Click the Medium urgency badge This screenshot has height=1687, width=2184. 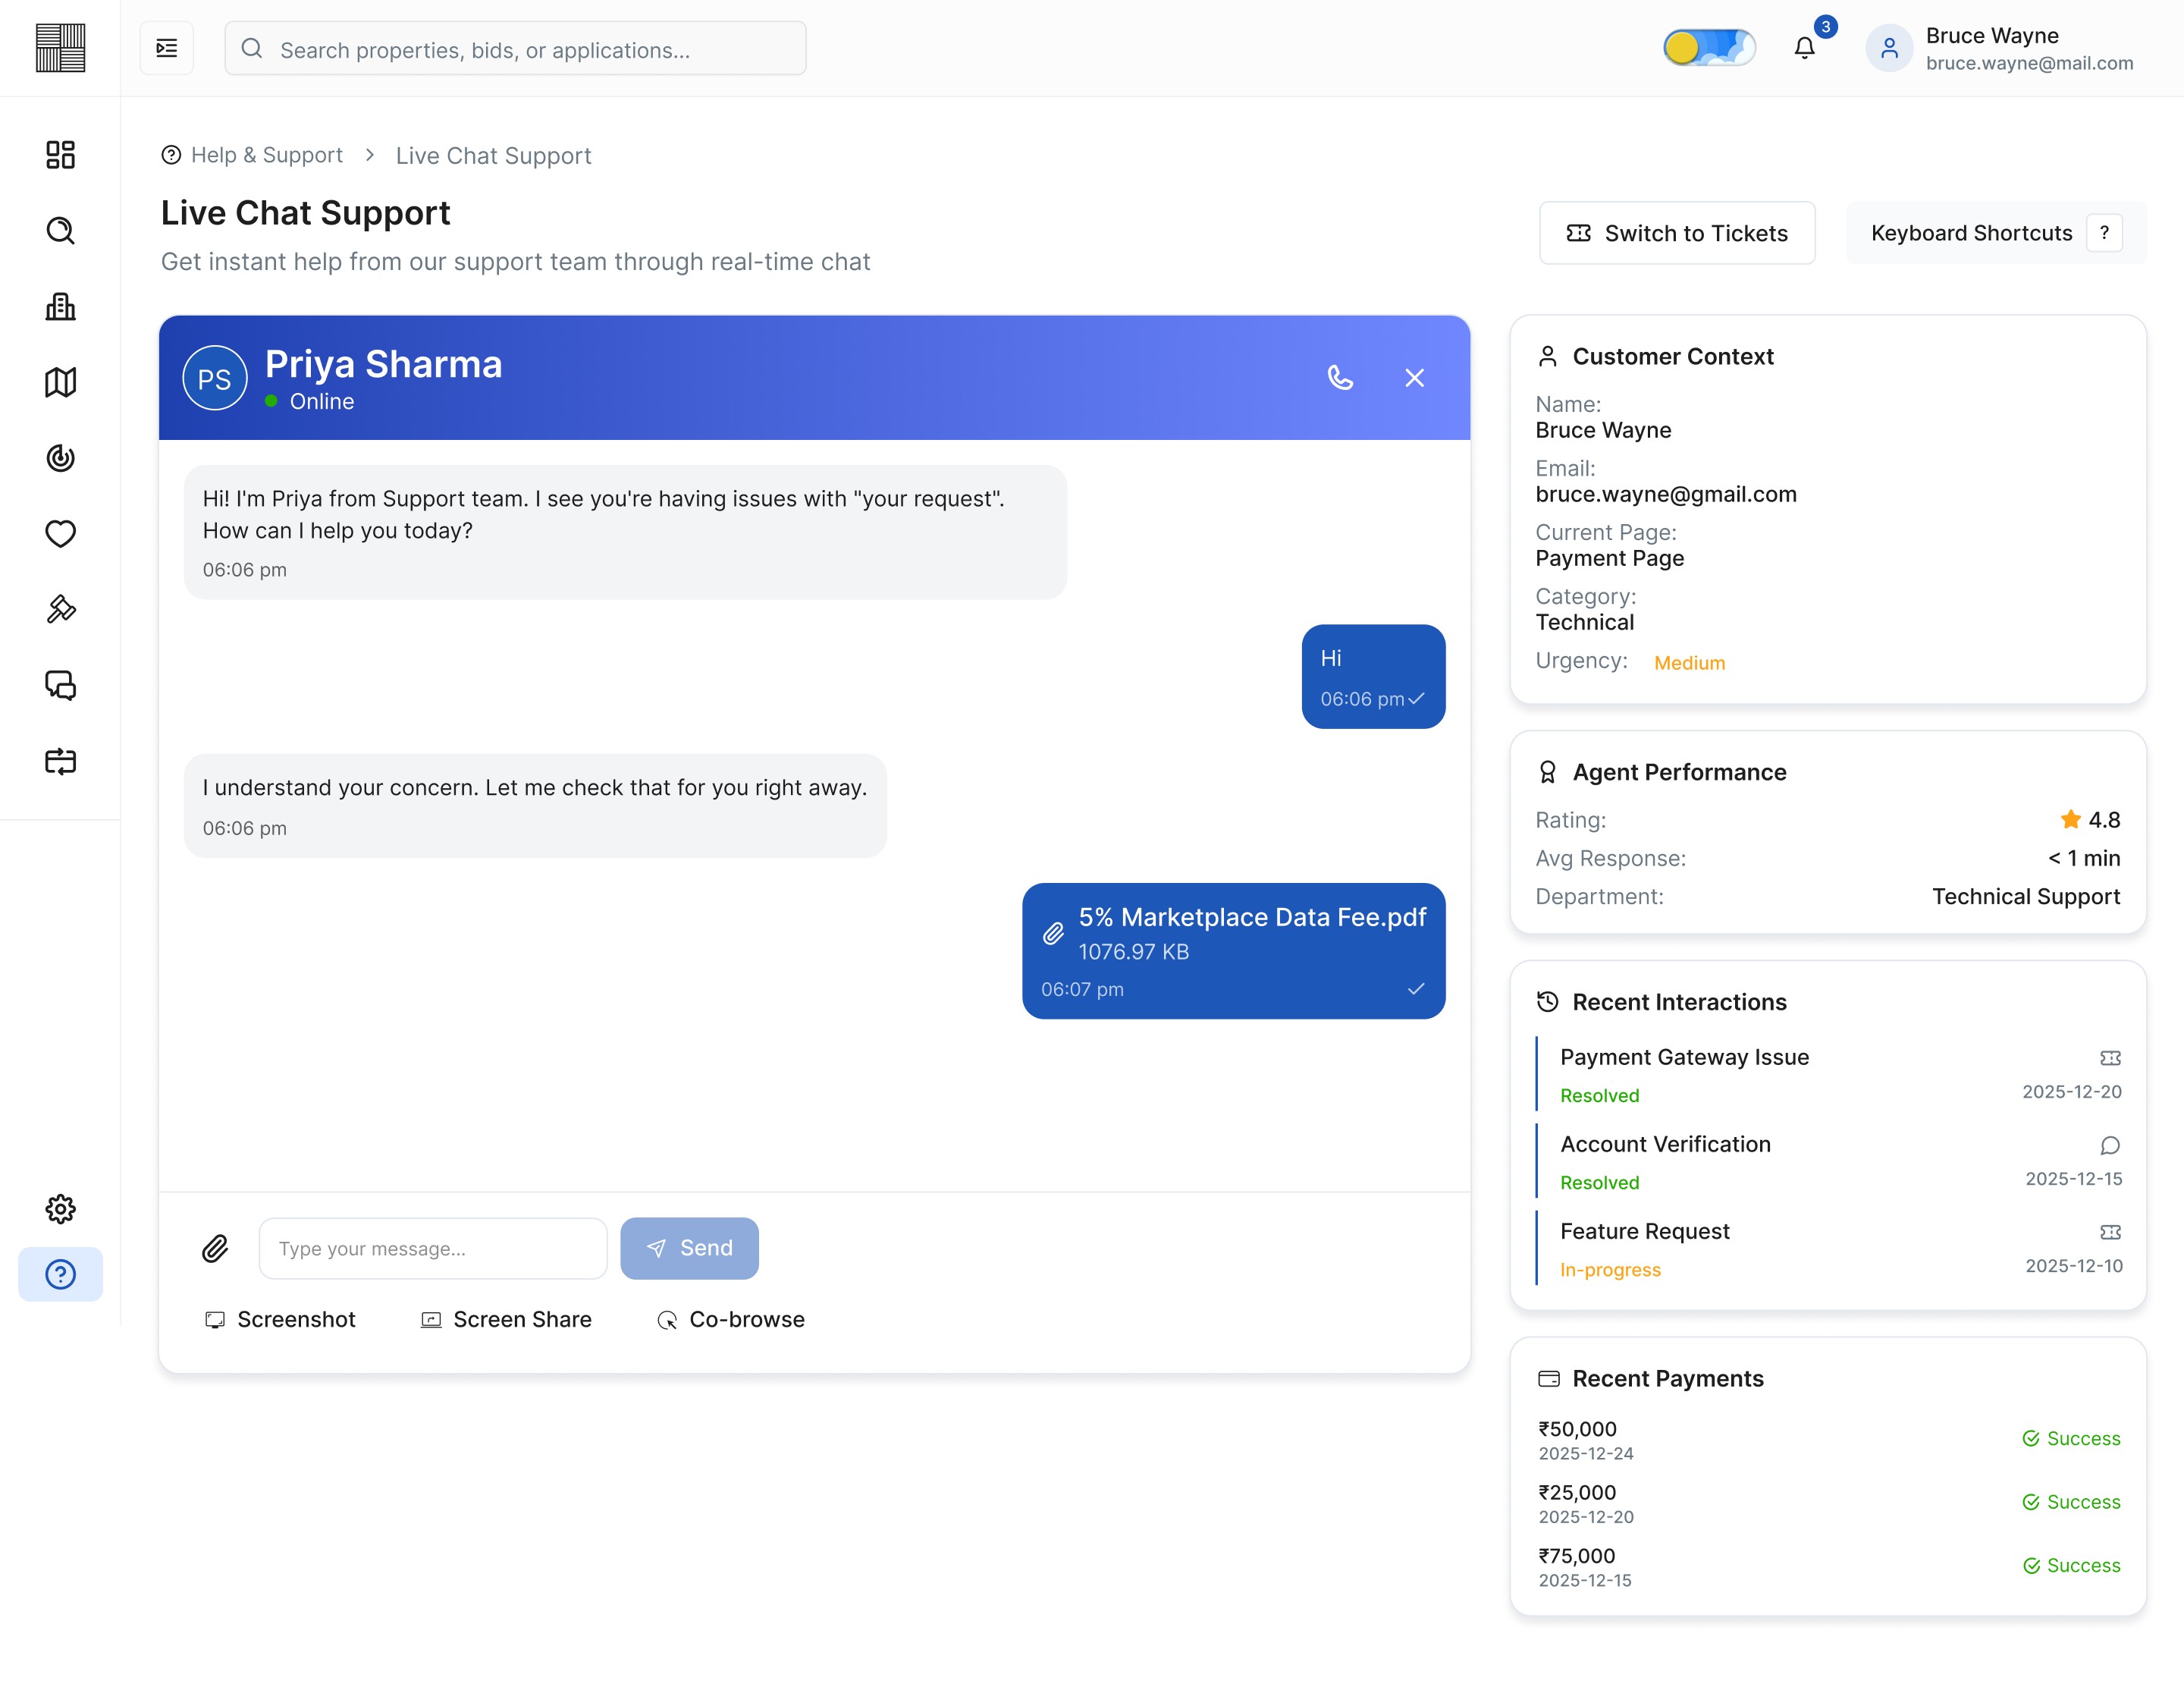1689,663
